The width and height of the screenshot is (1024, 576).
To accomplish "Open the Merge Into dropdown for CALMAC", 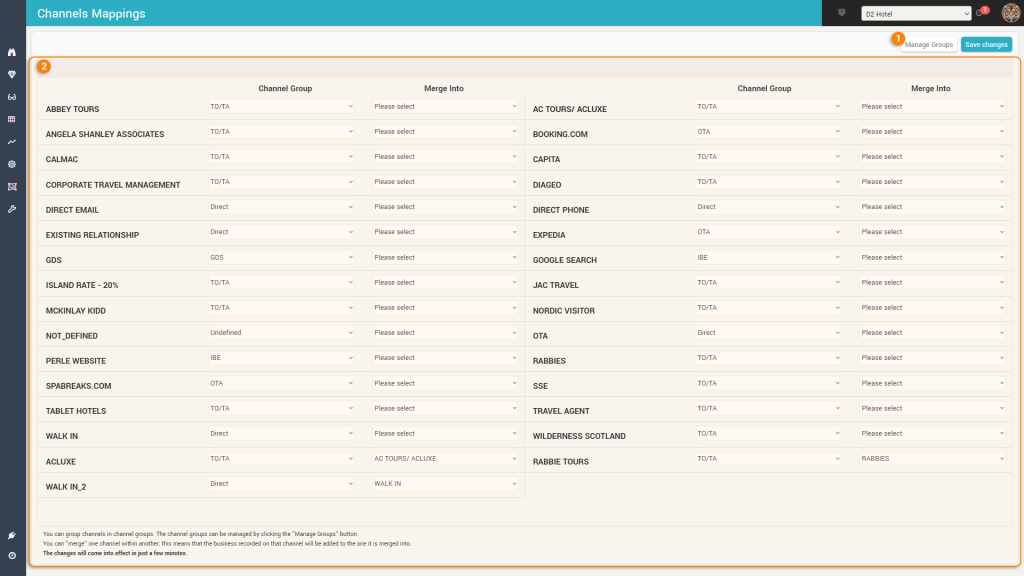I will 445,157.
